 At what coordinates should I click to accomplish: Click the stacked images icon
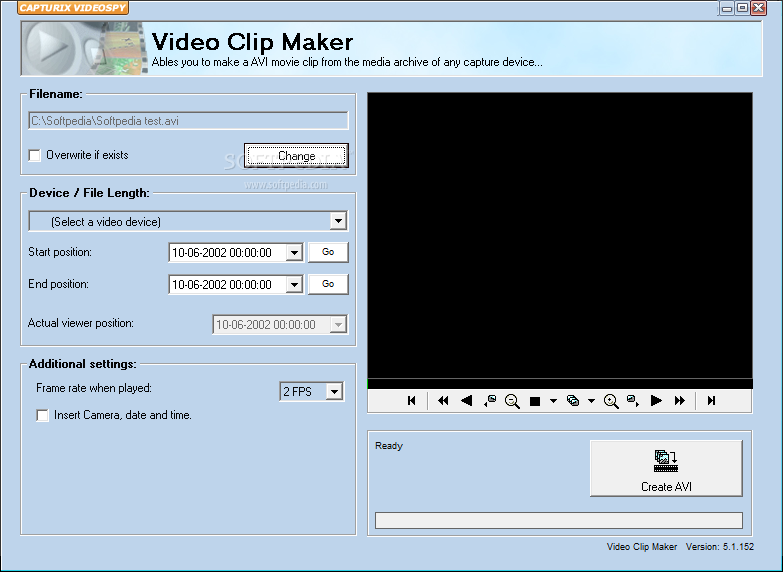(x=573, y=401)
